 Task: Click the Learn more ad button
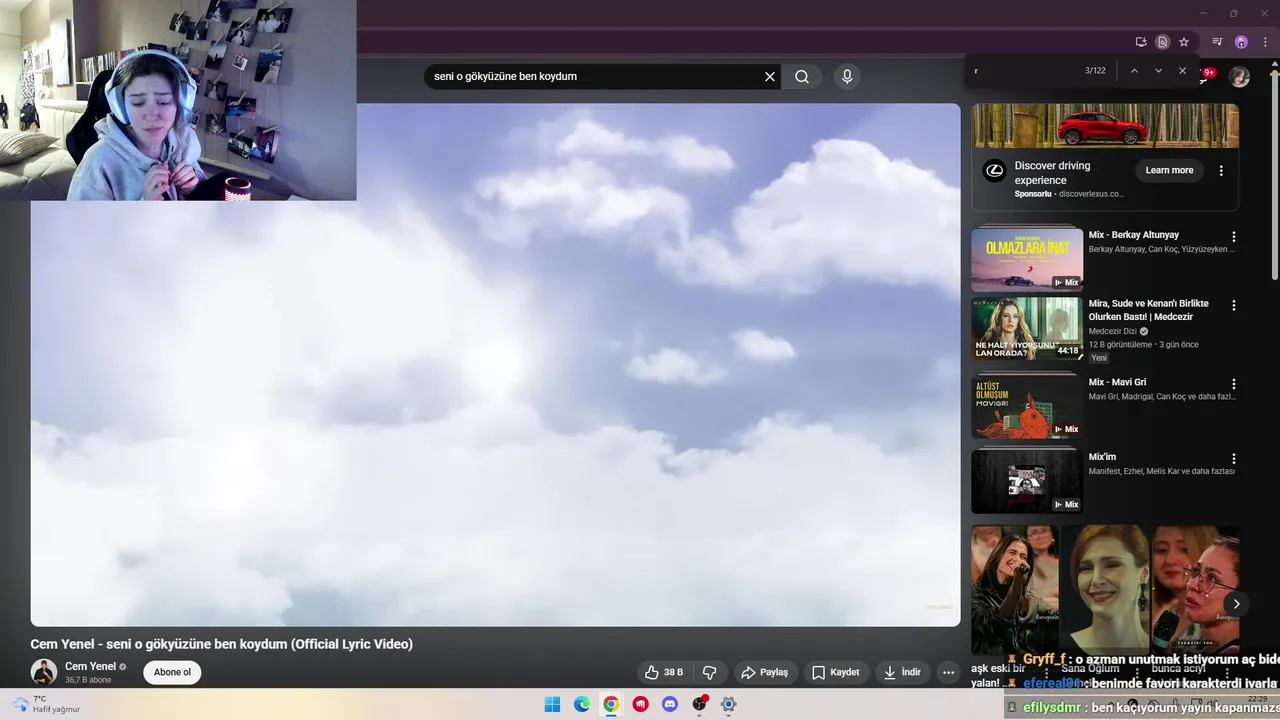tap(1169, 170)
